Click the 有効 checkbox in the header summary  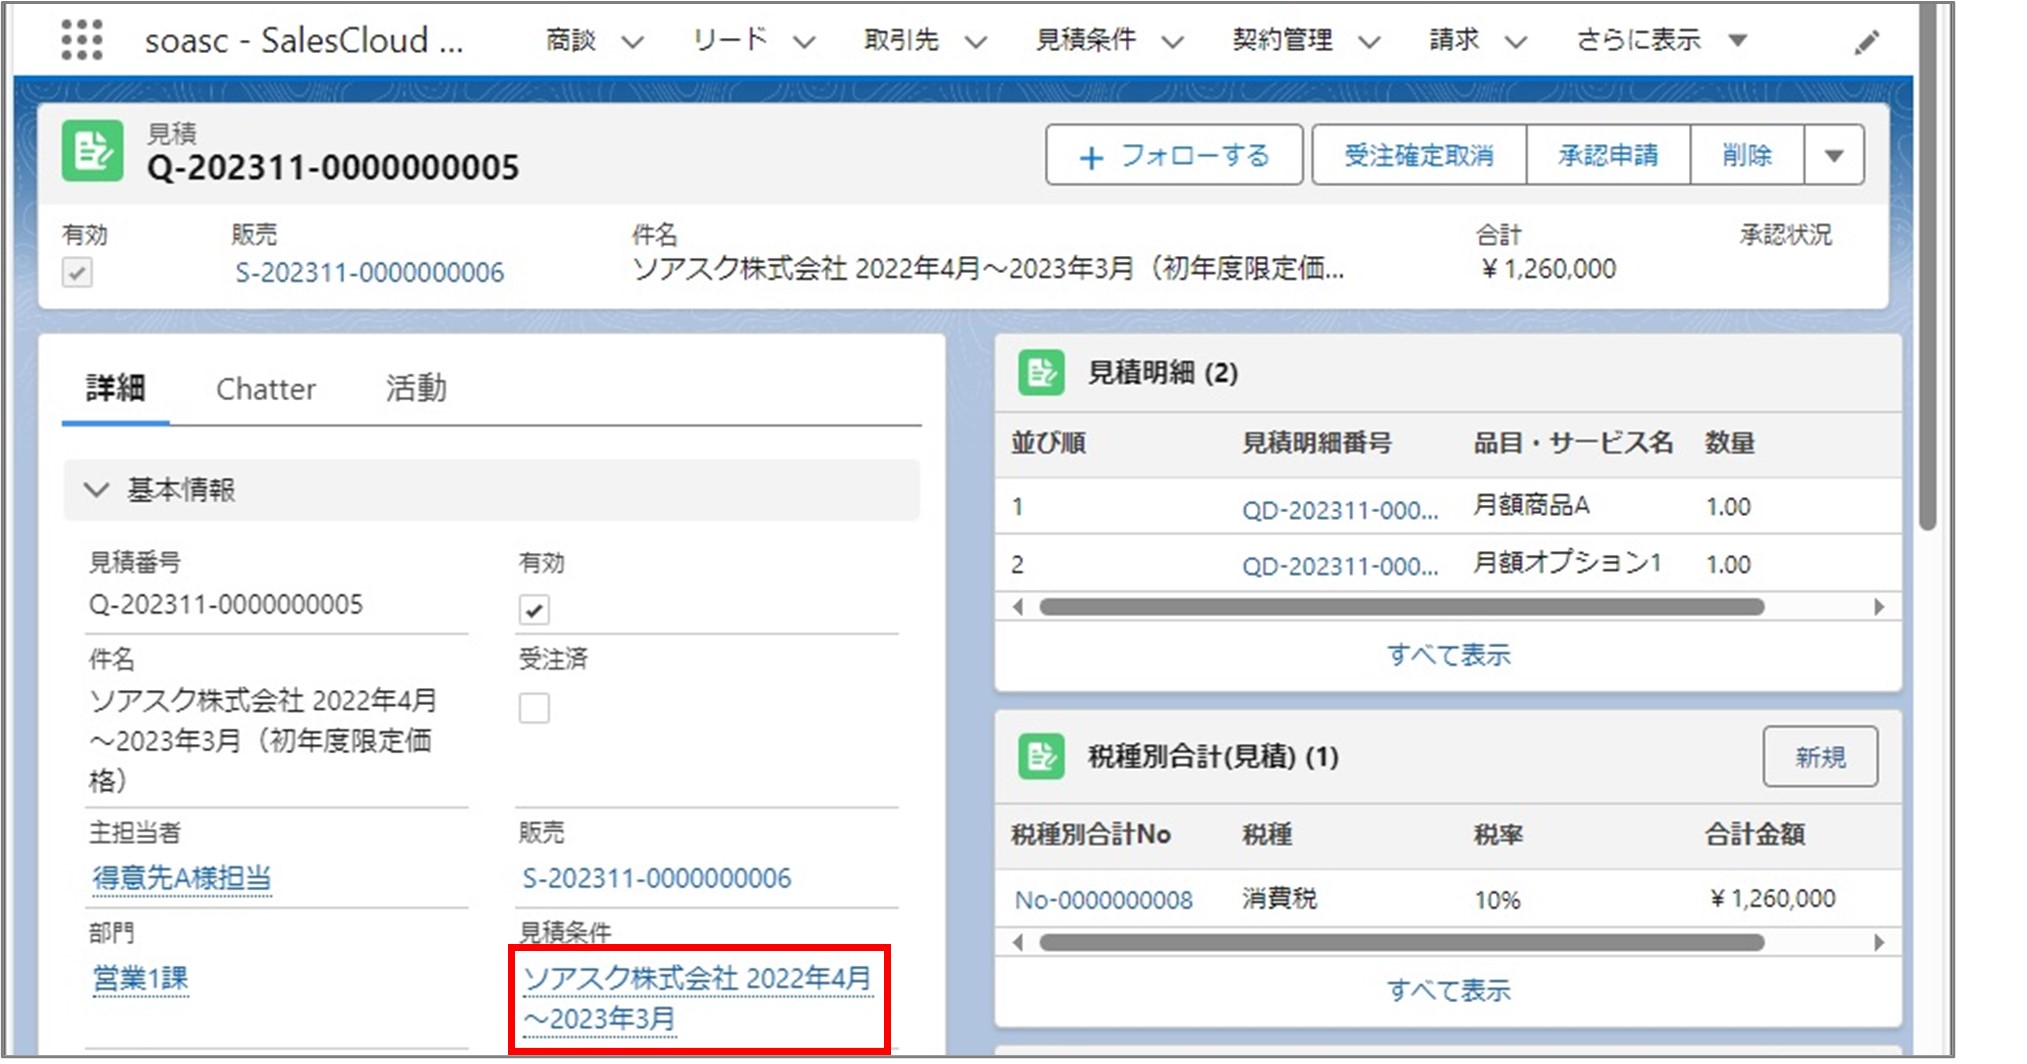[77, 272]
